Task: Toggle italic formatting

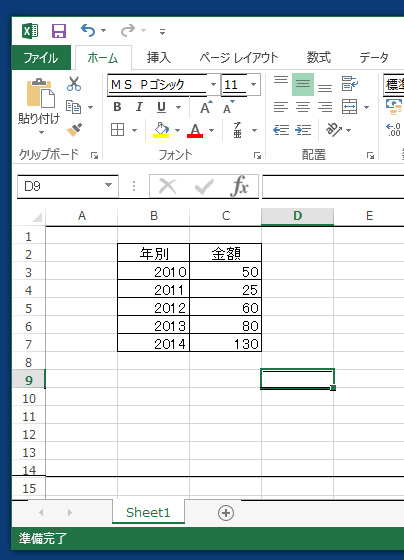Action: (139, 107)
